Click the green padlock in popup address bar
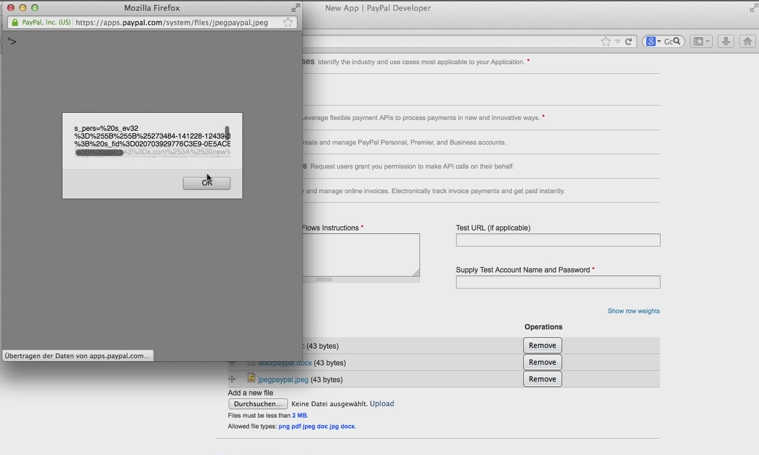Image resolution: width=759 pixels, height=455 pixels. tap(15, 22)
